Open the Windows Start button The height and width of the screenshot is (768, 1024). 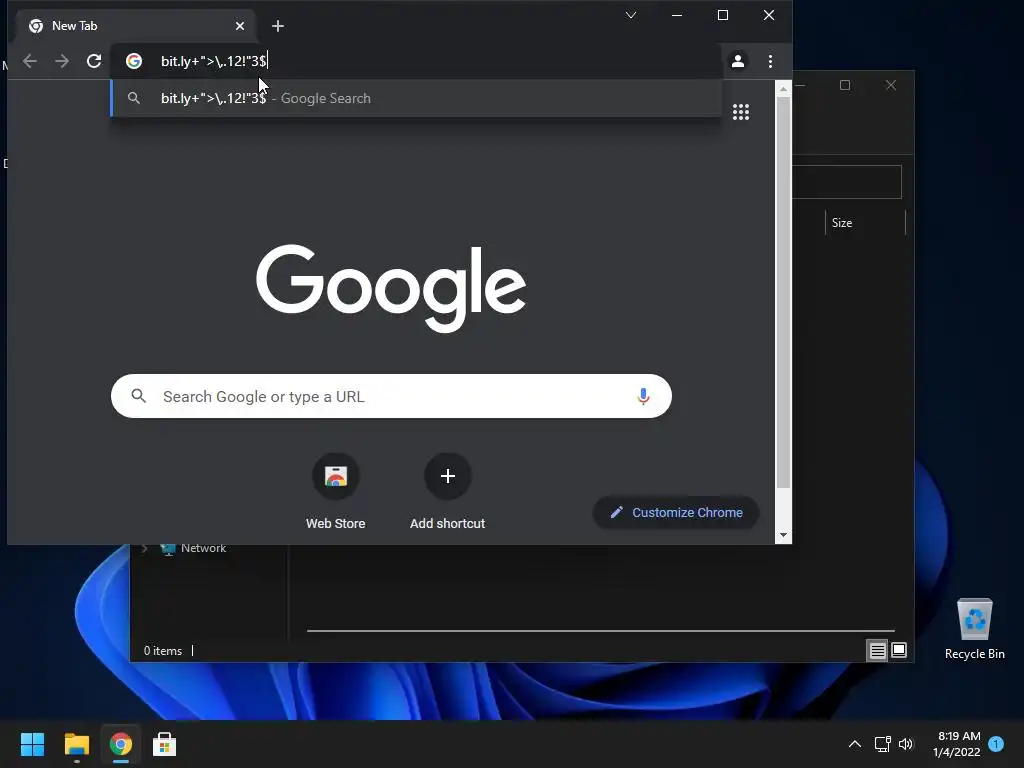pos(32,744)
